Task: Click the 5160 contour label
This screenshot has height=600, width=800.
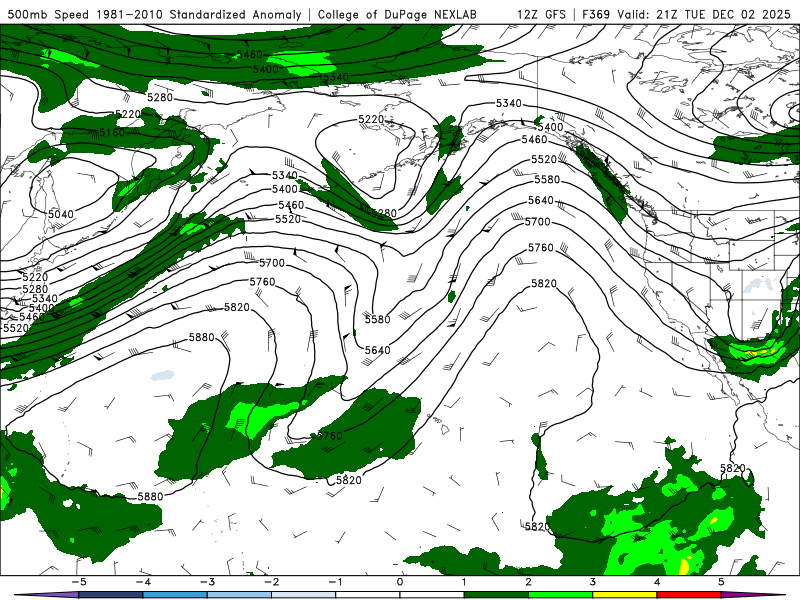Action: (x=112, y=133)
